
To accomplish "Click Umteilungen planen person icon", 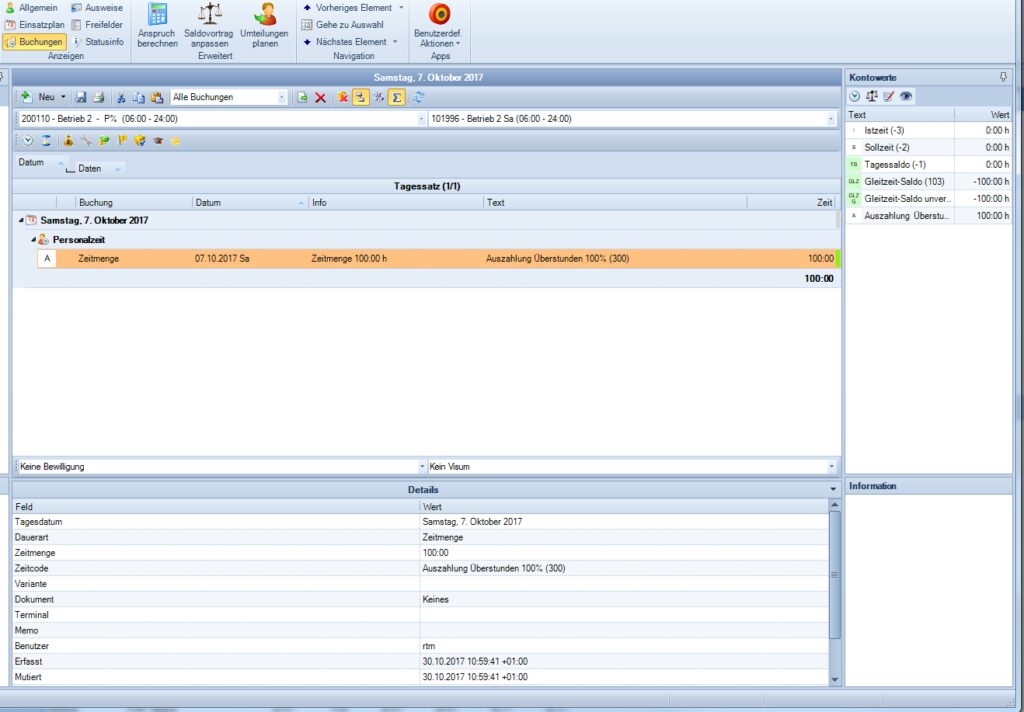I will [x=264, y=14].
